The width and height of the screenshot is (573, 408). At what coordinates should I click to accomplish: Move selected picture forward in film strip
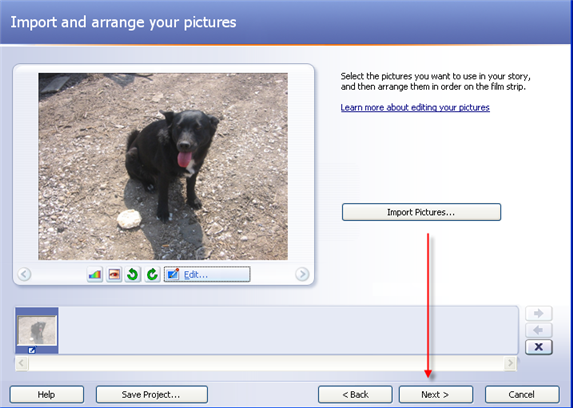point(539,313)
